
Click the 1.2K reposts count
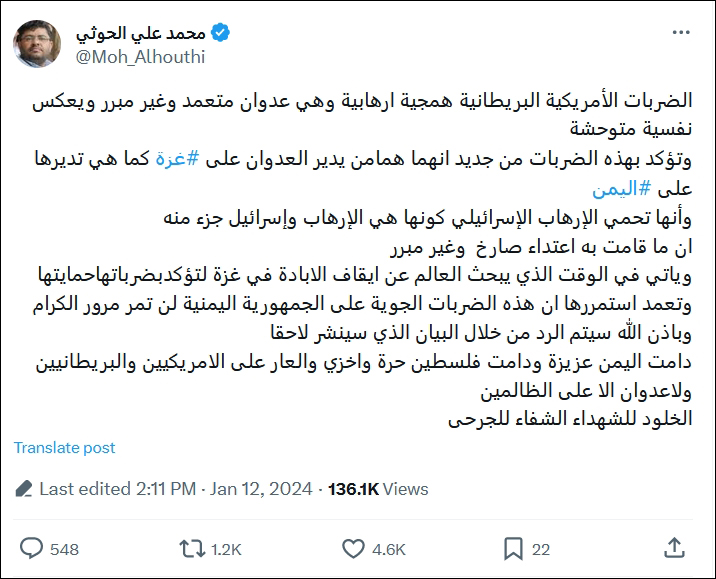tap(227, 549)
